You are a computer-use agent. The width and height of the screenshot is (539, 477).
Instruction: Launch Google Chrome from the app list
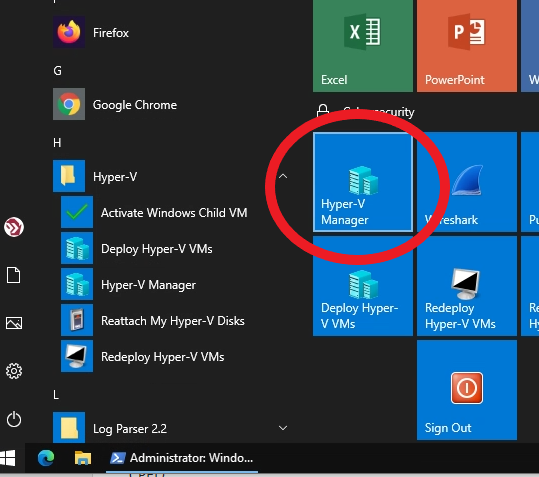coord(172,104)
